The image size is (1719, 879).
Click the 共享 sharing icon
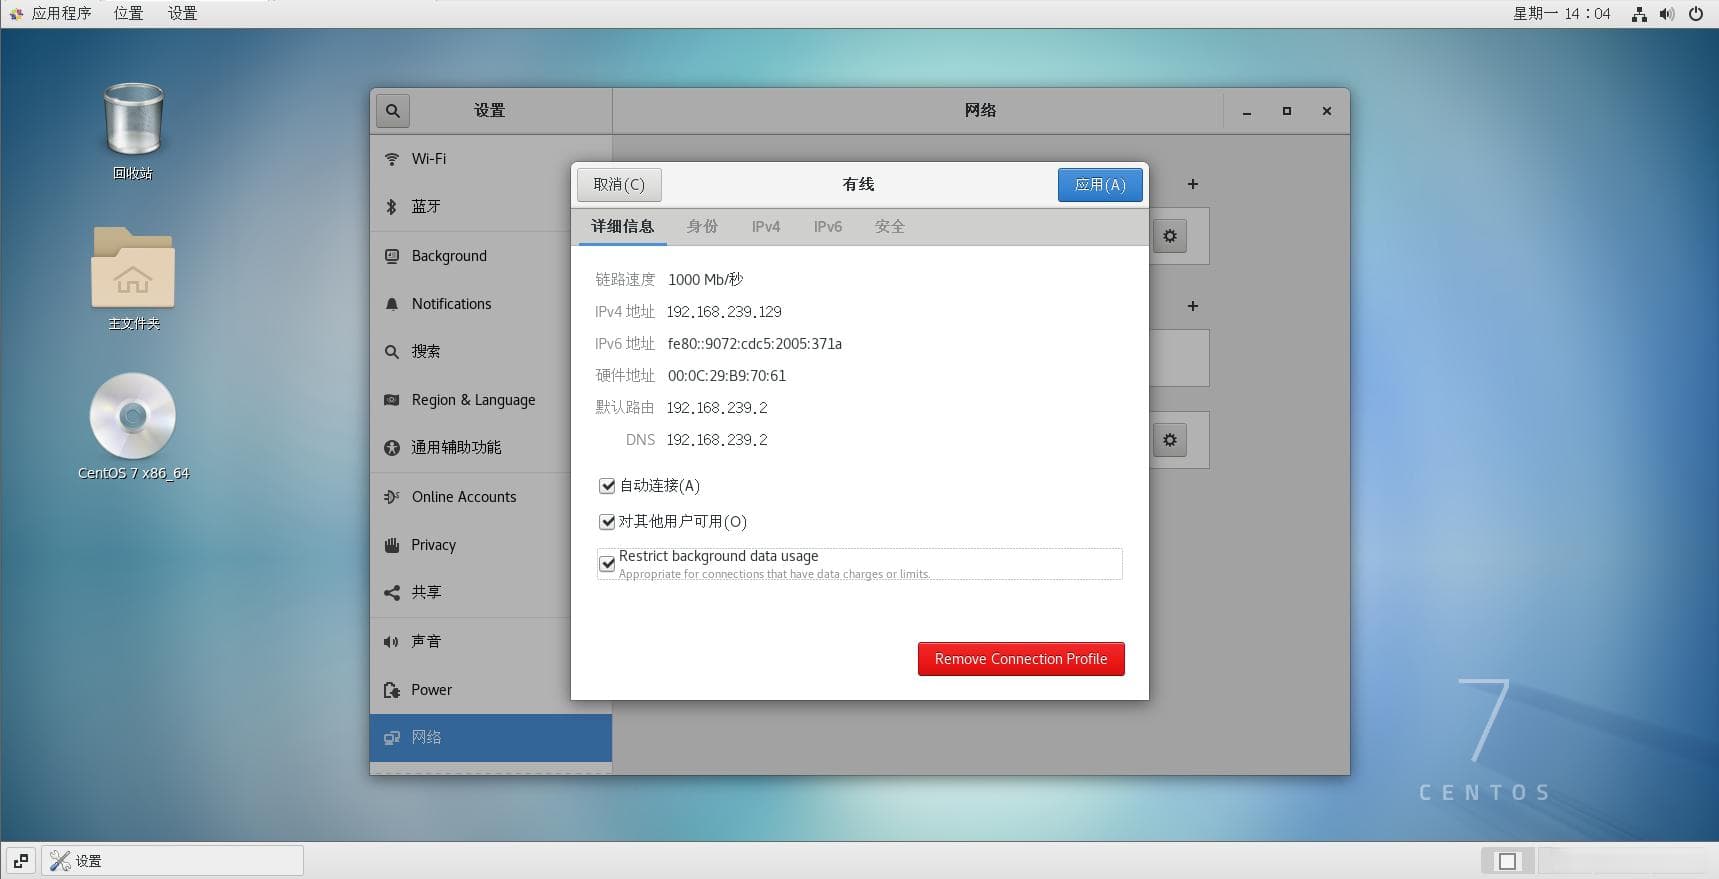point(392,593)
